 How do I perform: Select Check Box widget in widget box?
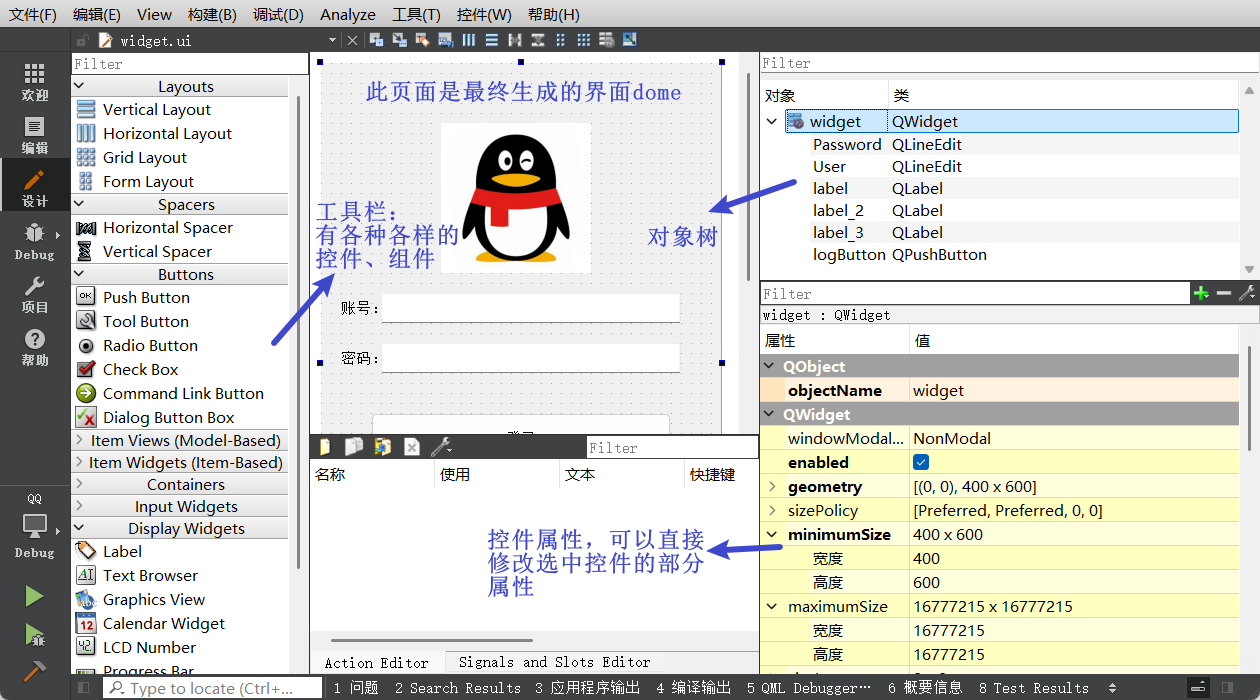[140, 369]
